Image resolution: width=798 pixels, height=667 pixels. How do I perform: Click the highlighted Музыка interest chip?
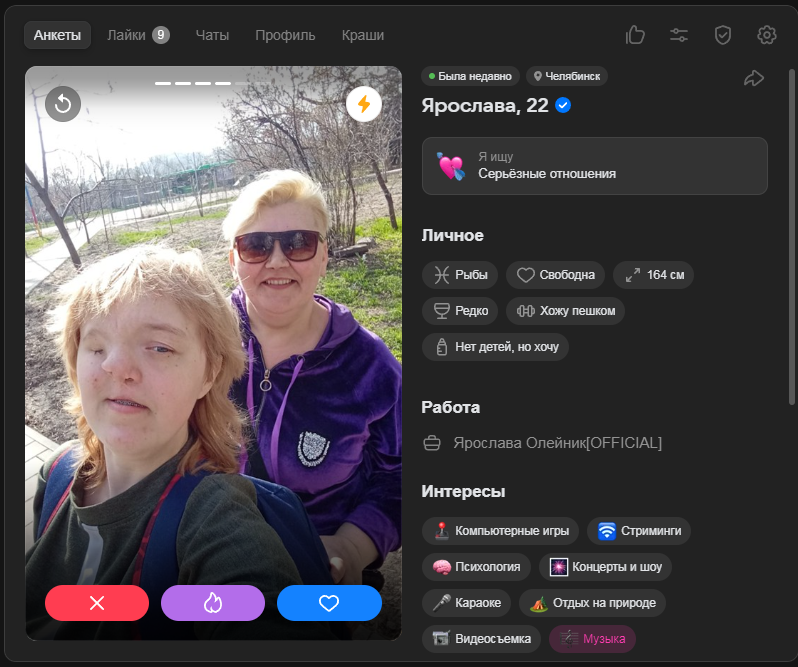tap(592, 639)
